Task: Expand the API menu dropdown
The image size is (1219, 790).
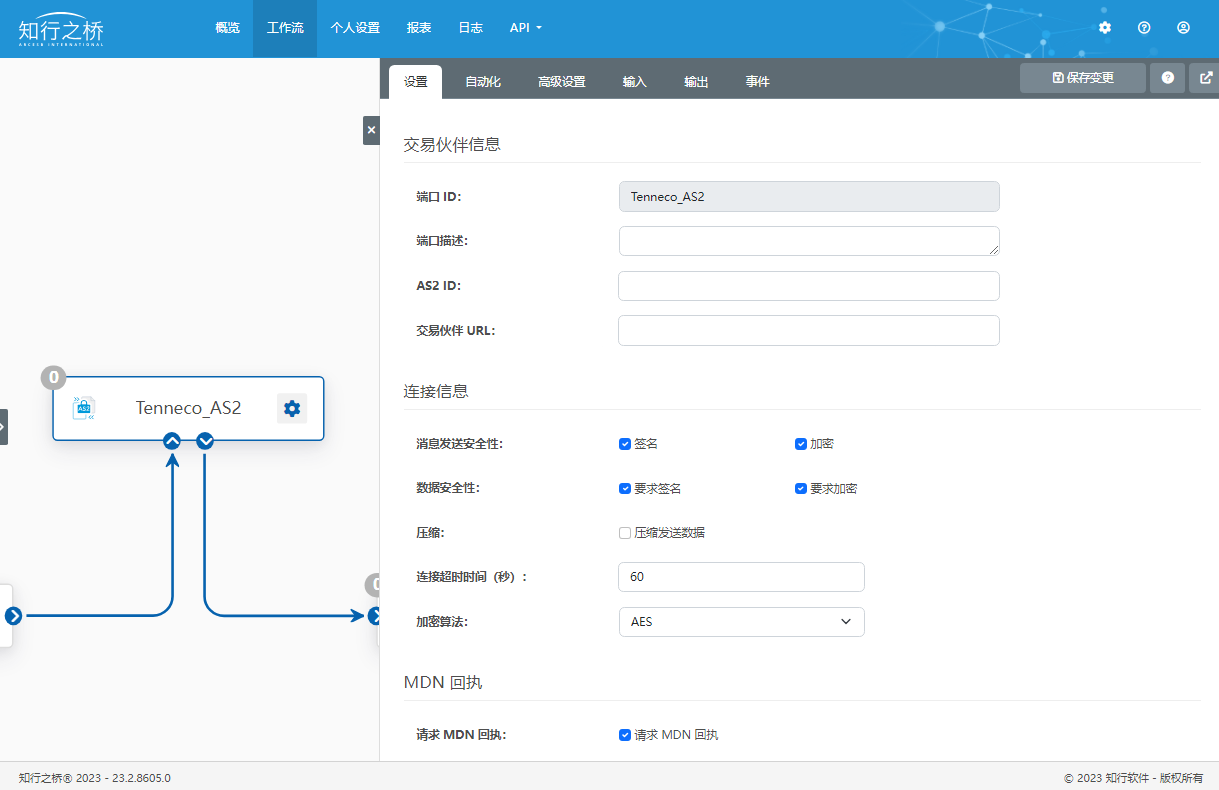Action: [x=525, y=28]
